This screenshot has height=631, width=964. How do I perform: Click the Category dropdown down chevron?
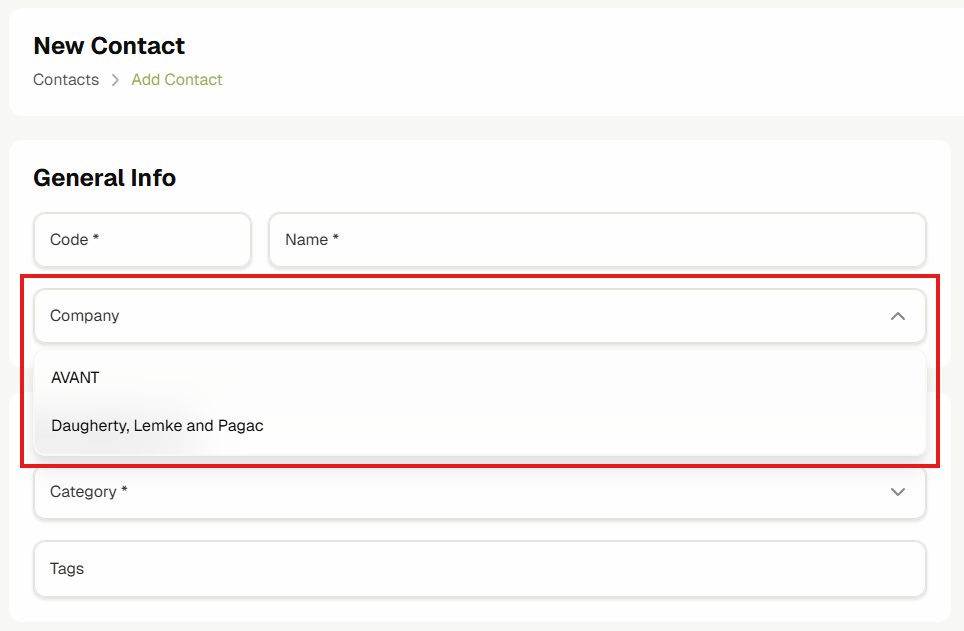[x=897, y=492]
